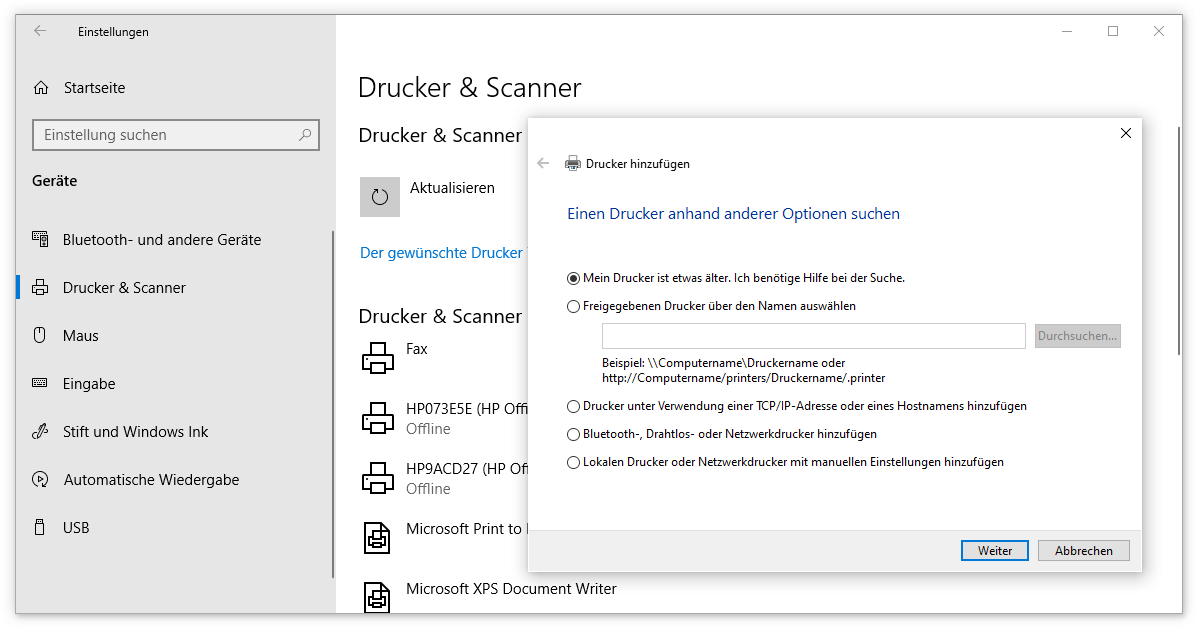Open Automatische Wiedergabe via its icon

(41, 479)
